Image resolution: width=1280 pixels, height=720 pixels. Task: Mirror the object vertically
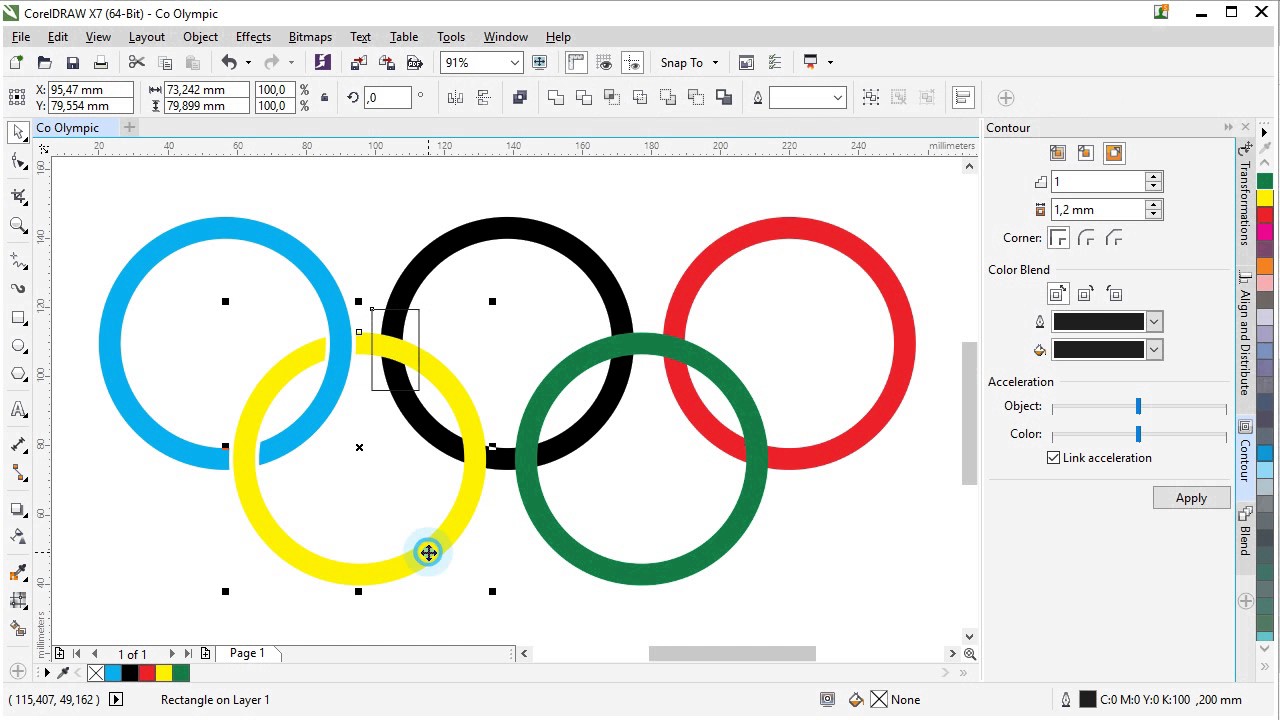(x=484, y=97)
